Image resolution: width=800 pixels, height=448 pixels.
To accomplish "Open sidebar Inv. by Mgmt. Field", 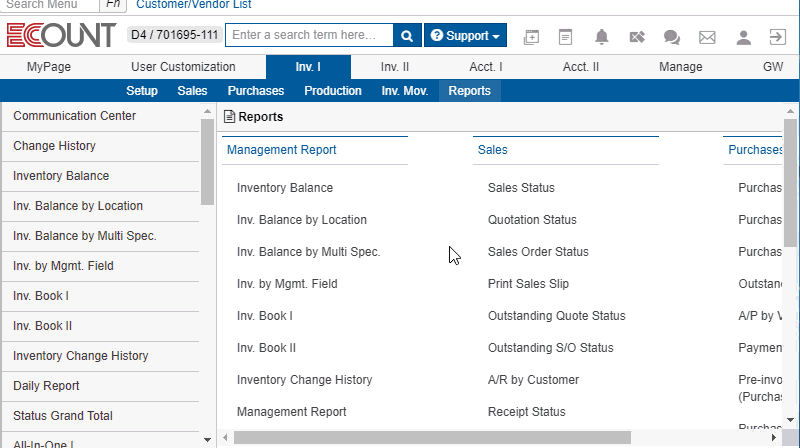I will pos(101,266).
